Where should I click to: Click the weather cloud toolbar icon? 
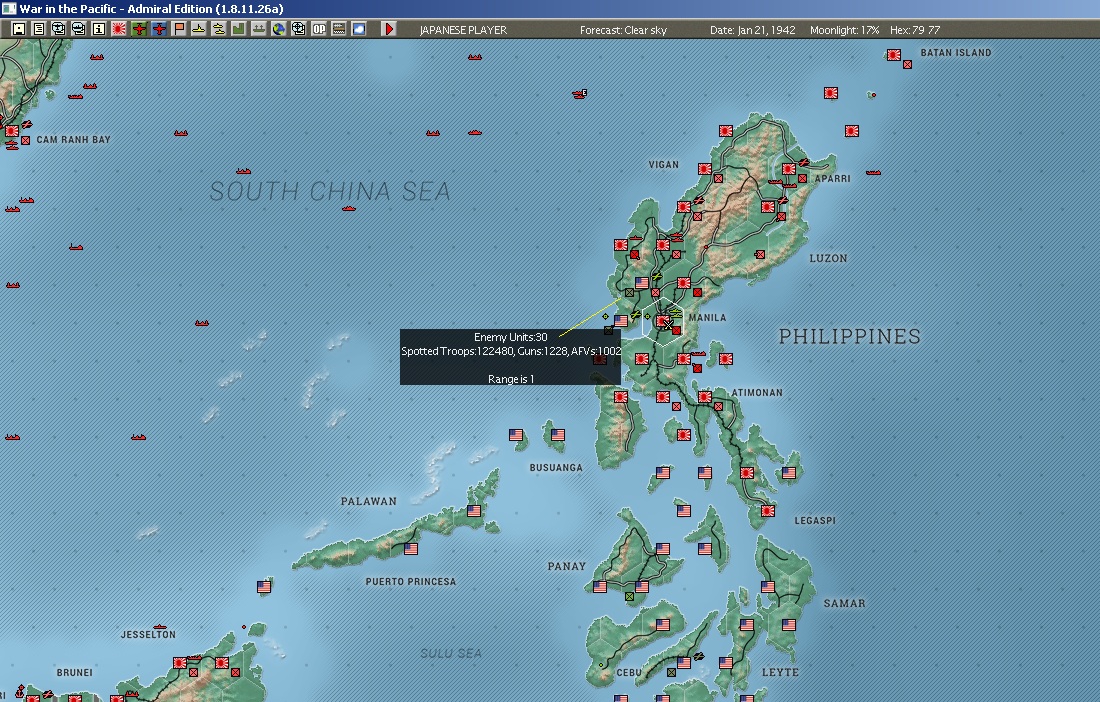coord(358,29)
